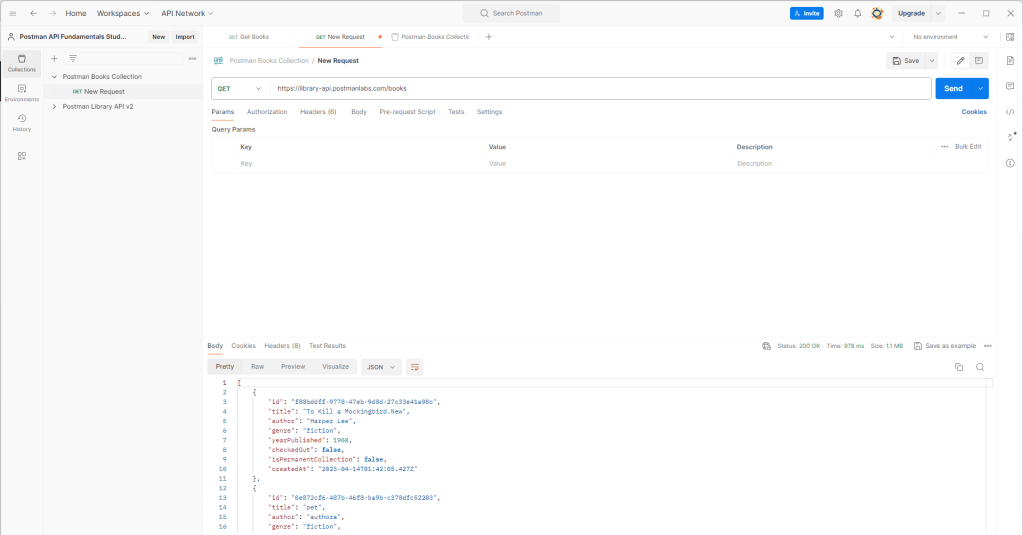Open the Environments sidebar panel
Viewport: 1023px width, 535px height.
tap(21, 92)
